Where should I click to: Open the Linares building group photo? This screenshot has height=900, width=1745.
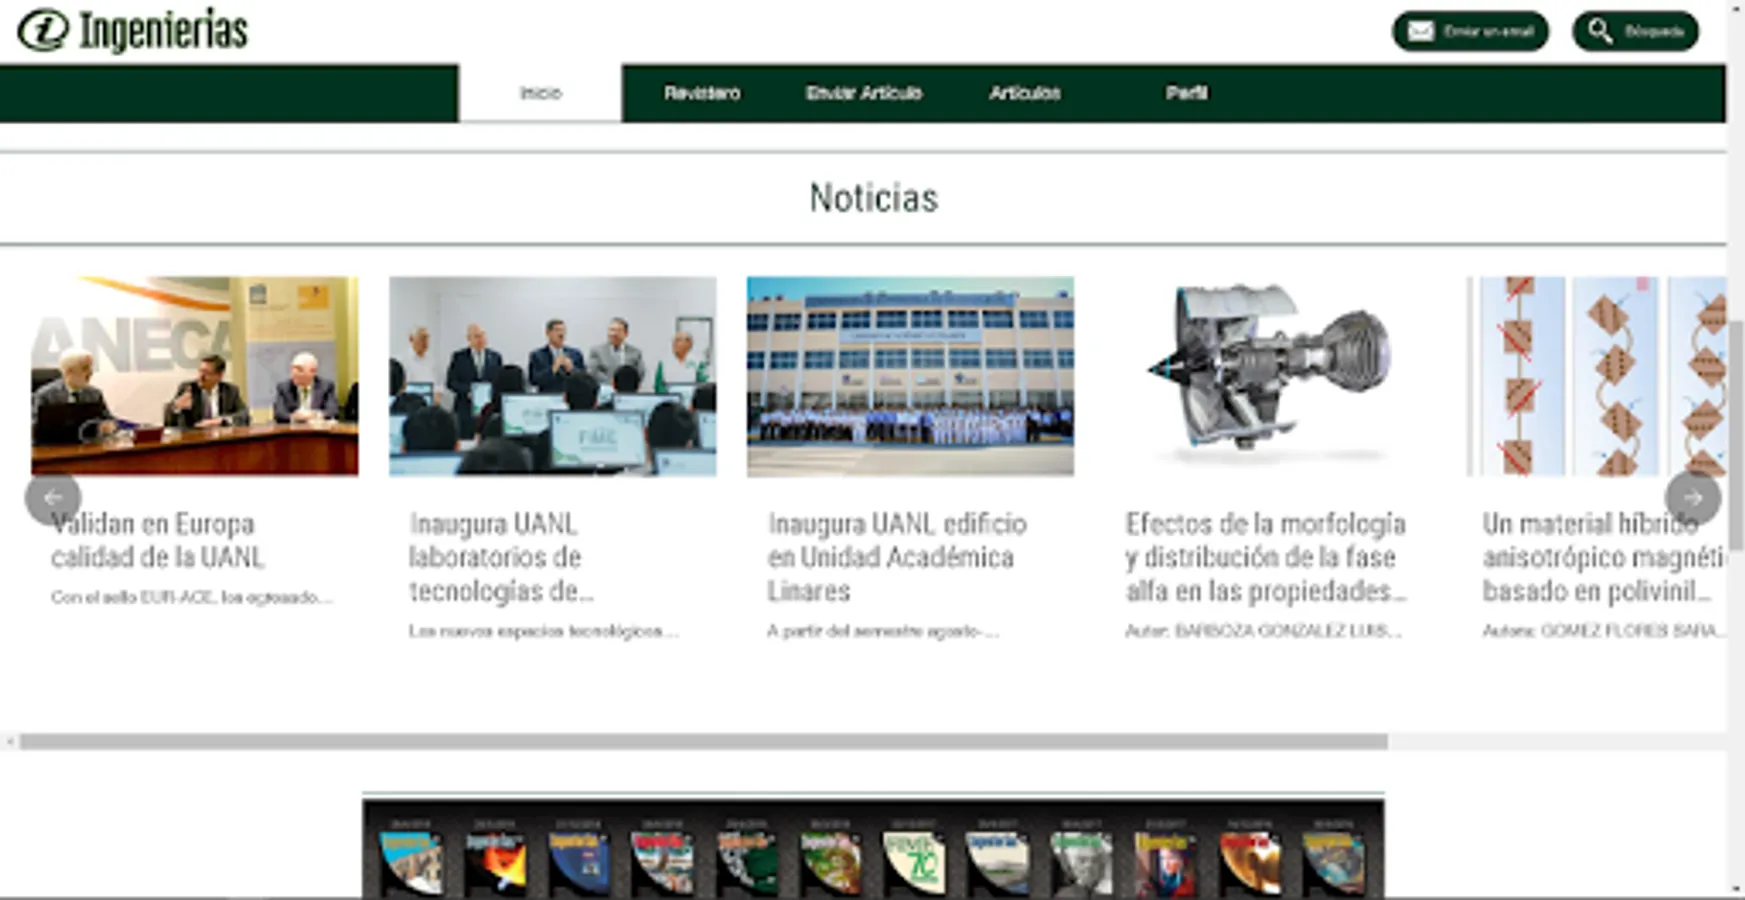click(x=910, y=376)
